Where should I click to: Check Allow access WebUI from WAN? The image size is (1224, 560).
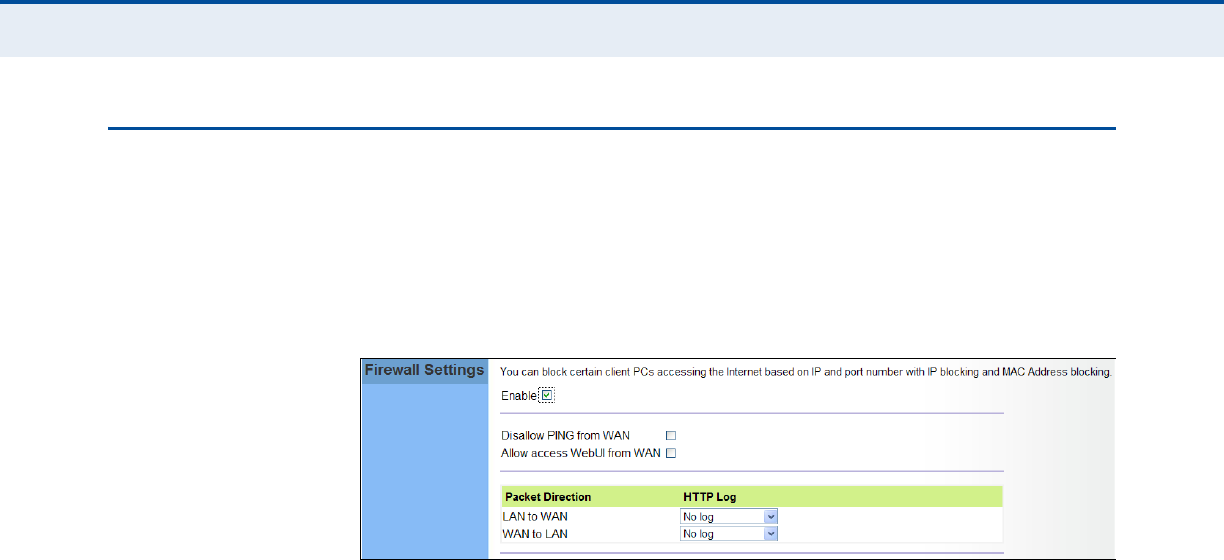(672, 453)
